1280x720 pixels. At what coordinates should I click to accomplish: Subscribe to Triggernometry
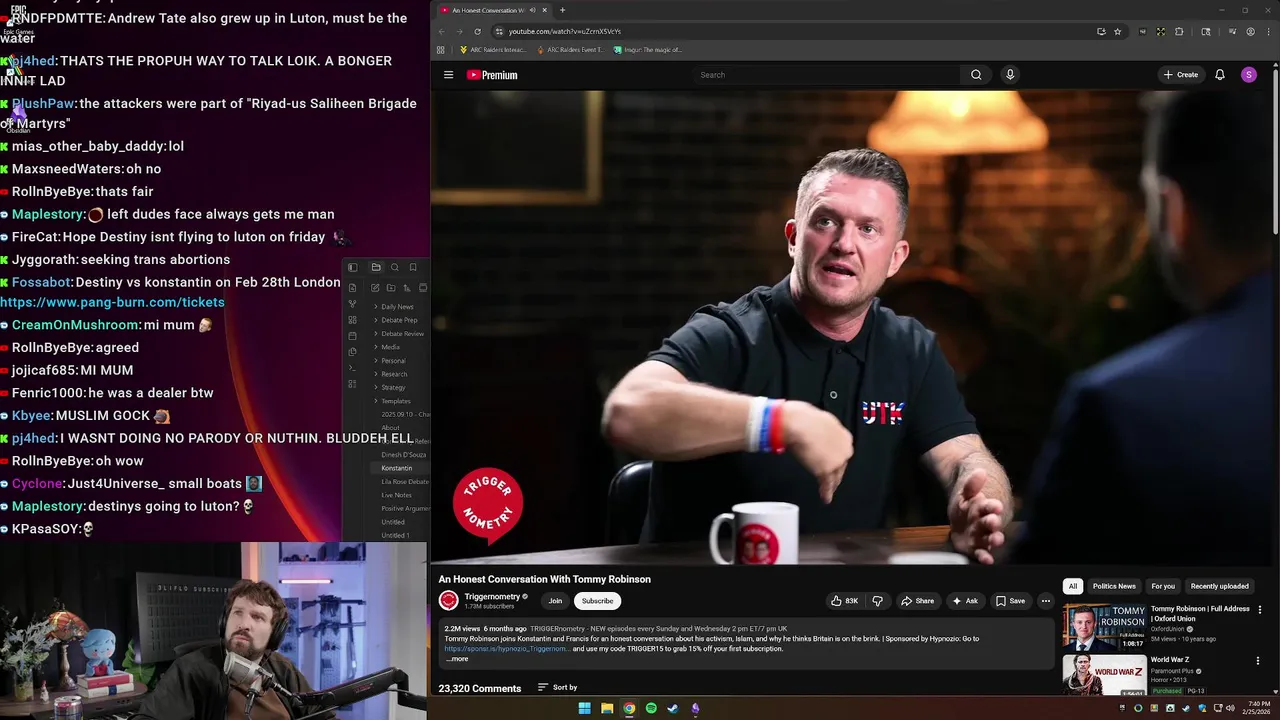coord(597,601)
